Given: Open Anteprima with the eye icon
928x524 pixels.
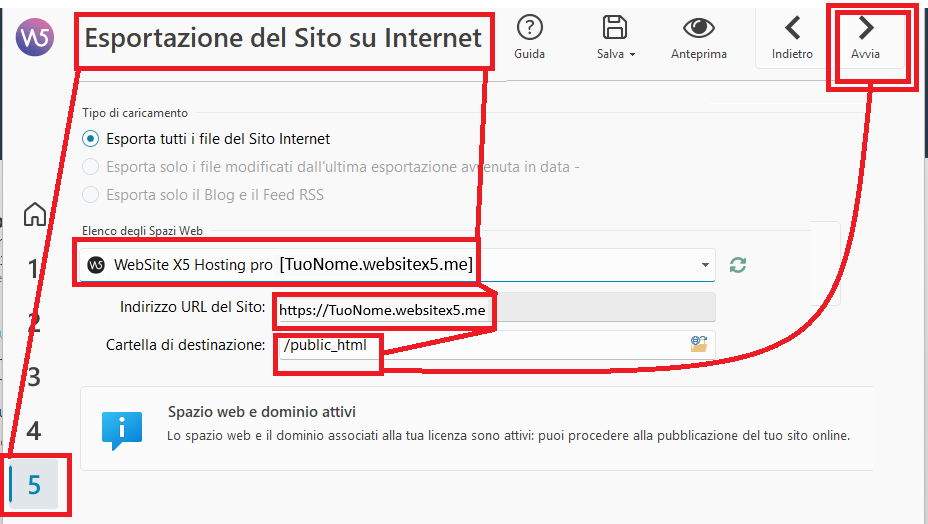Looking at the screenshot, I should 698,29.
